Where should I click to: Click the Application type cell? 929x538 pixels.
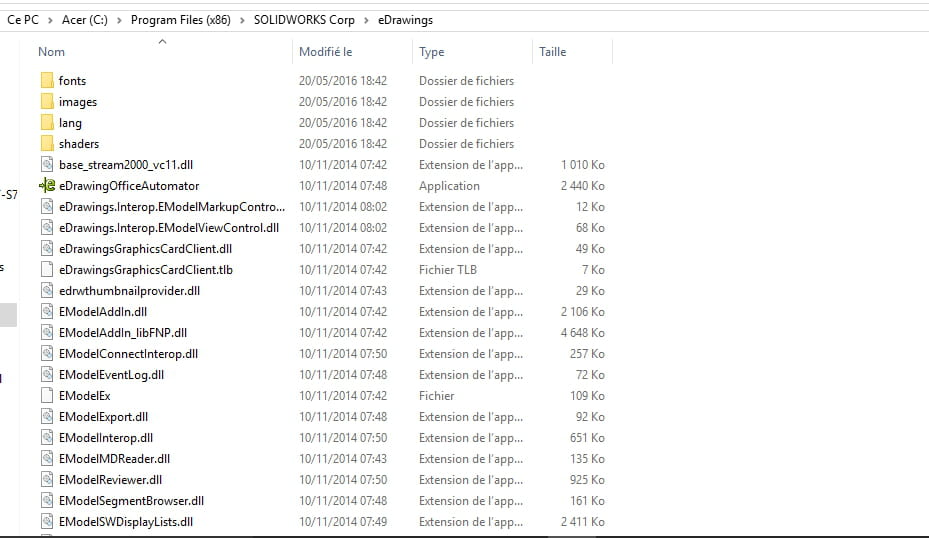[449, 185]
